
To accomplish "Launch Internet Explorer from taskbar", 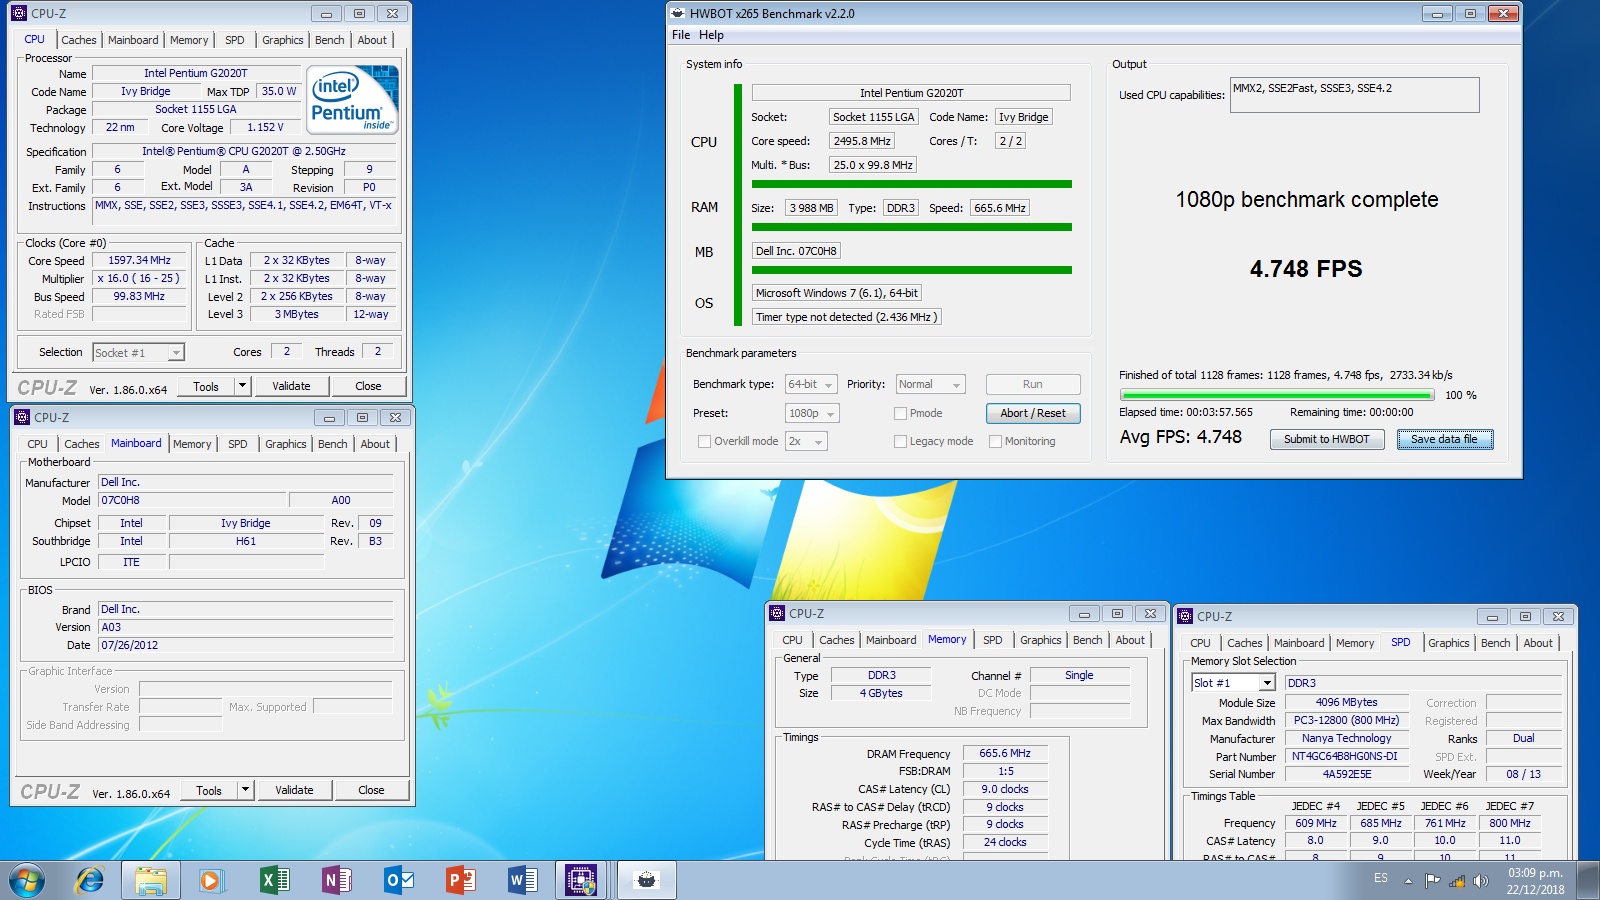I will [89, 880].
